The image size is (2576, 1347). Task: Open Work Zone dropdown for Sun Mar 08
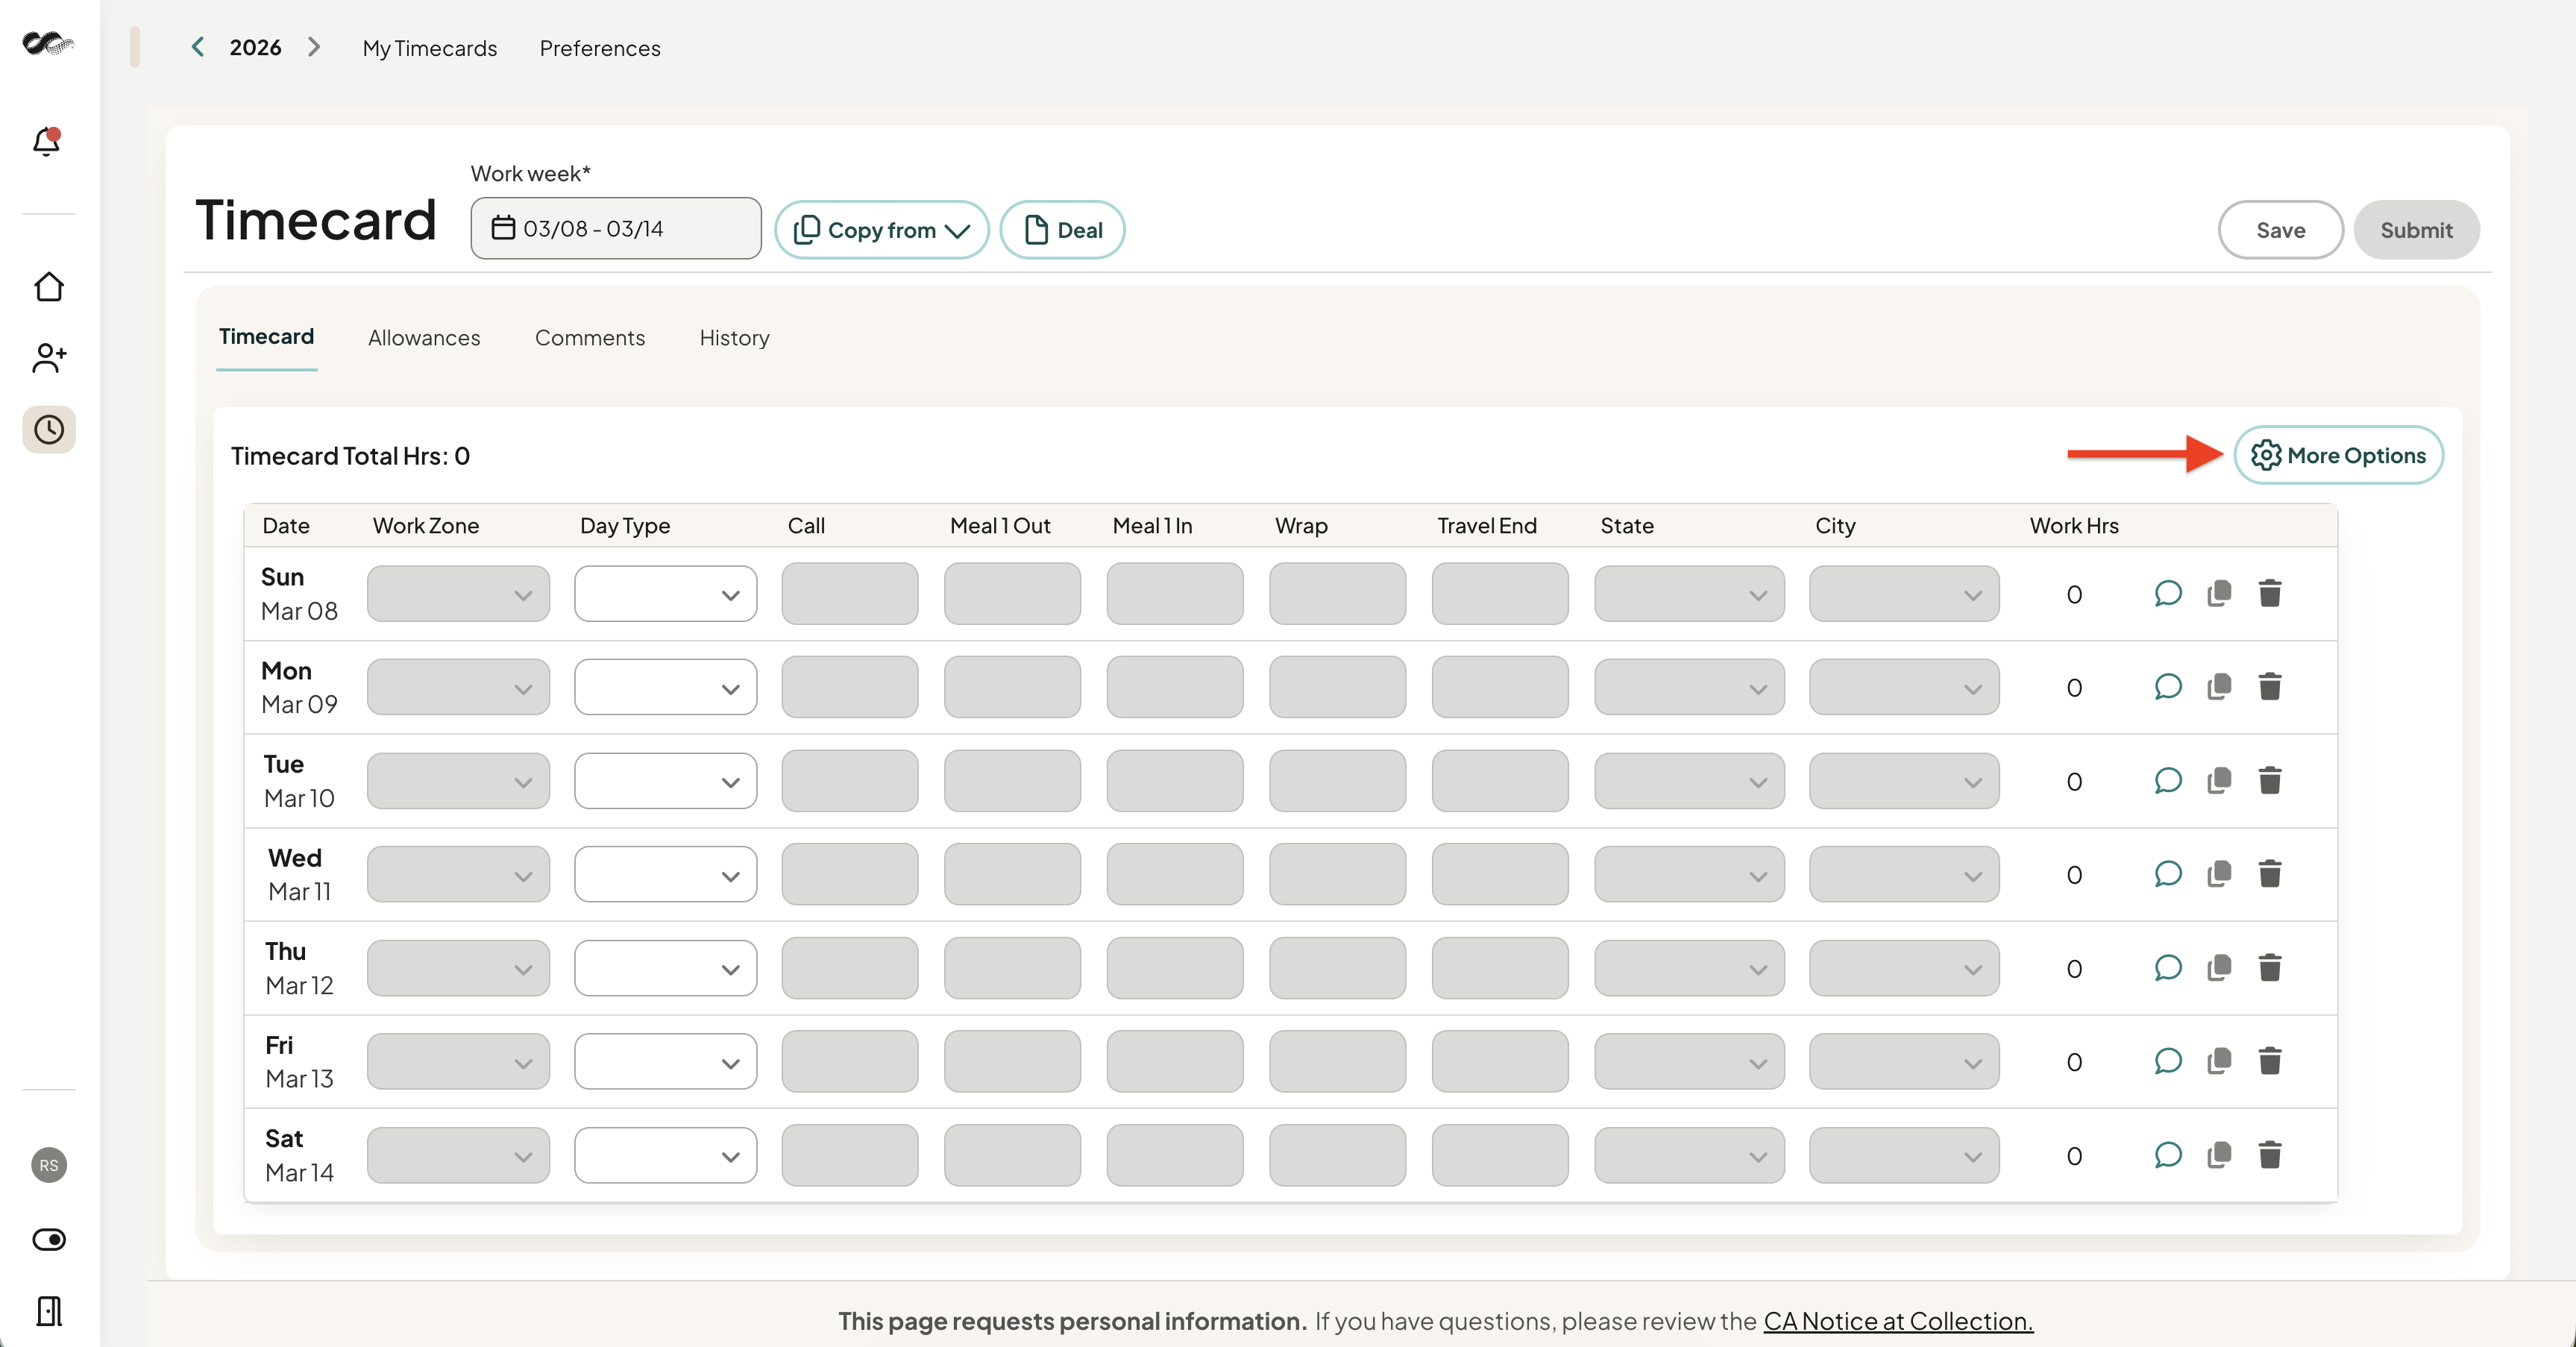pyautogui.click(x=458, y=594)
